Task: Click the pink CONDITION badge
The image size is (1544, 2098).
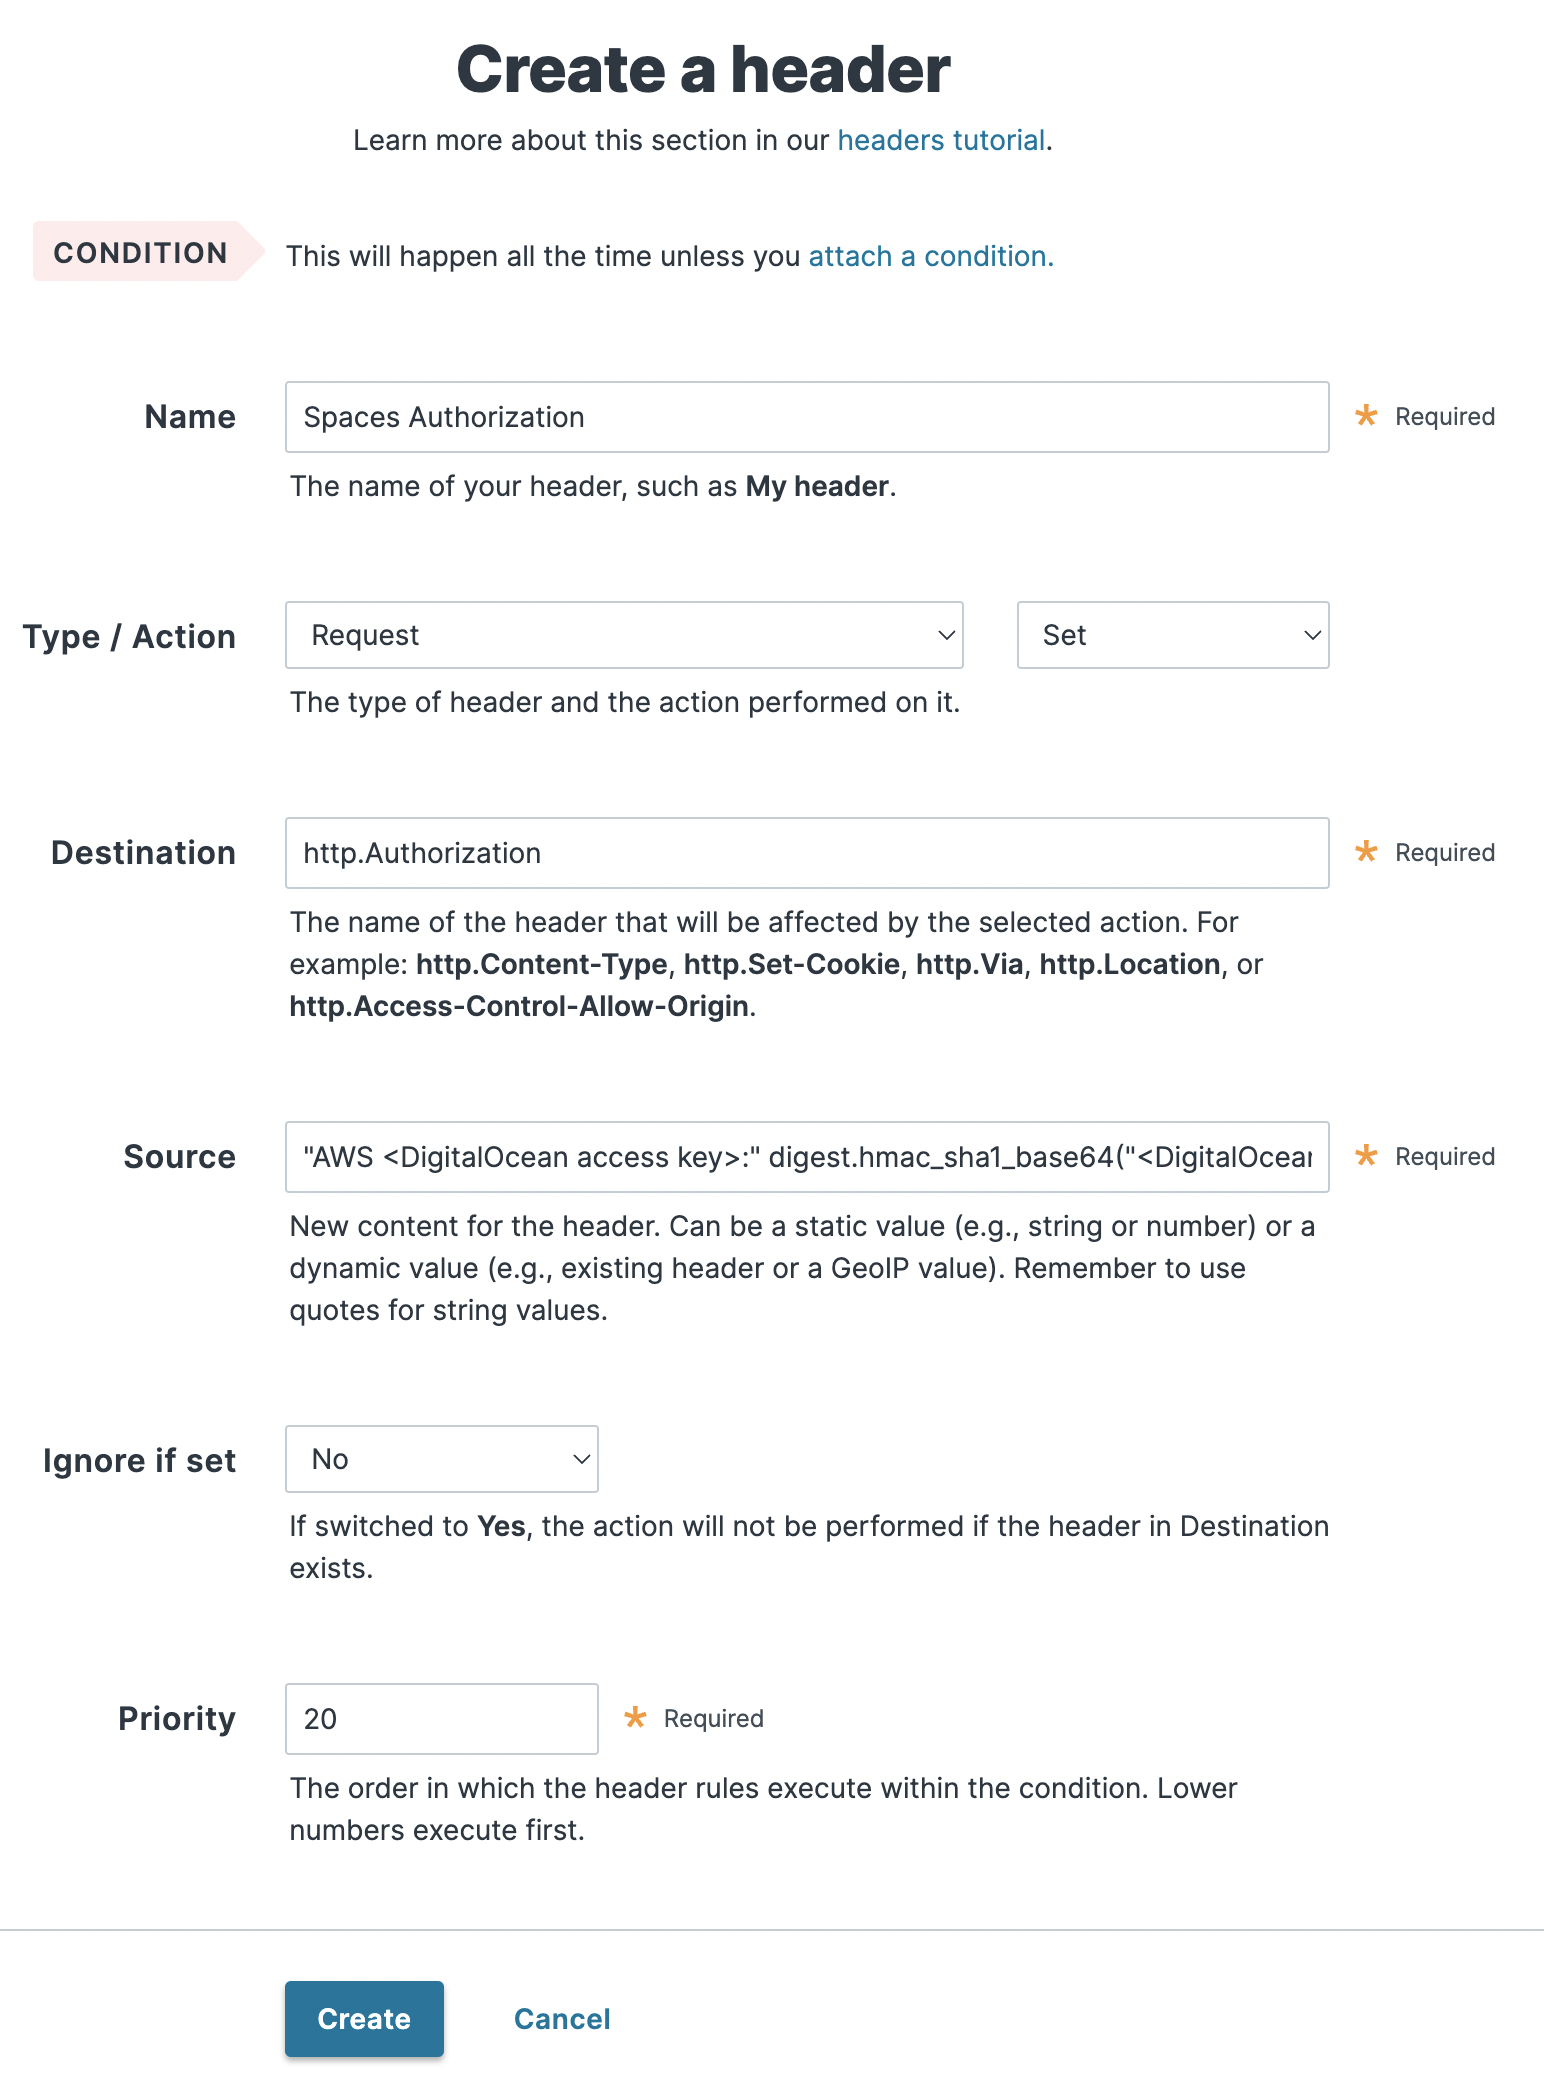Action: point(140,253)
